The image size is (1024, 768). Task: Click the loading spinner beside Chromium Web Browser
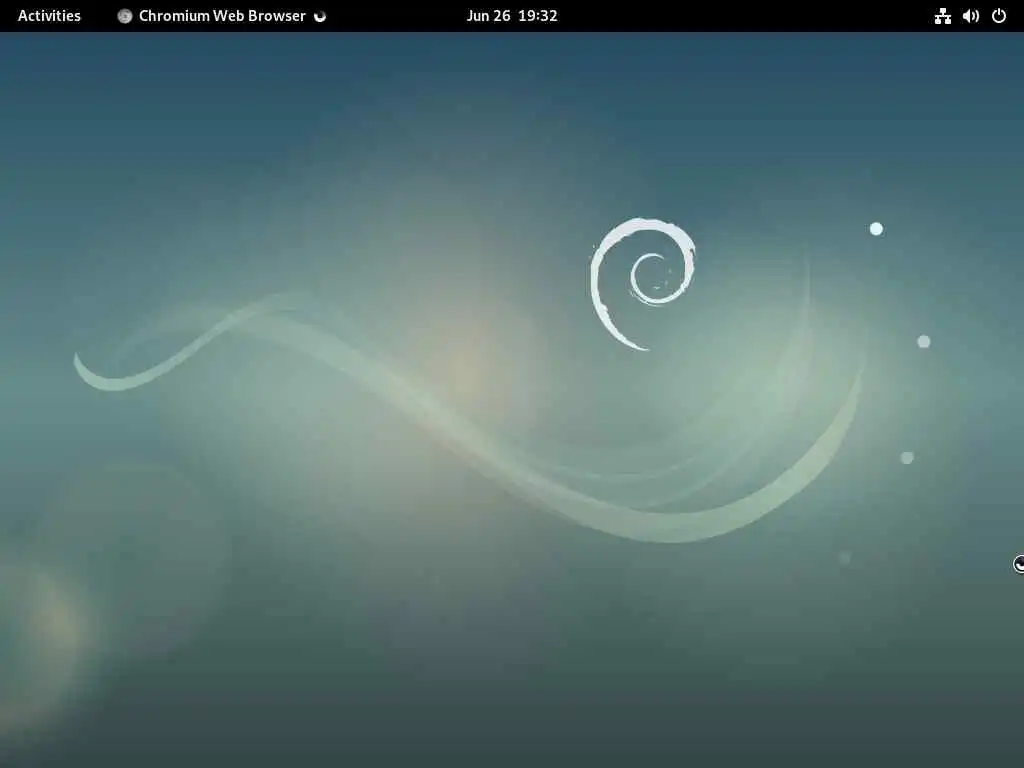pos(320,16)
